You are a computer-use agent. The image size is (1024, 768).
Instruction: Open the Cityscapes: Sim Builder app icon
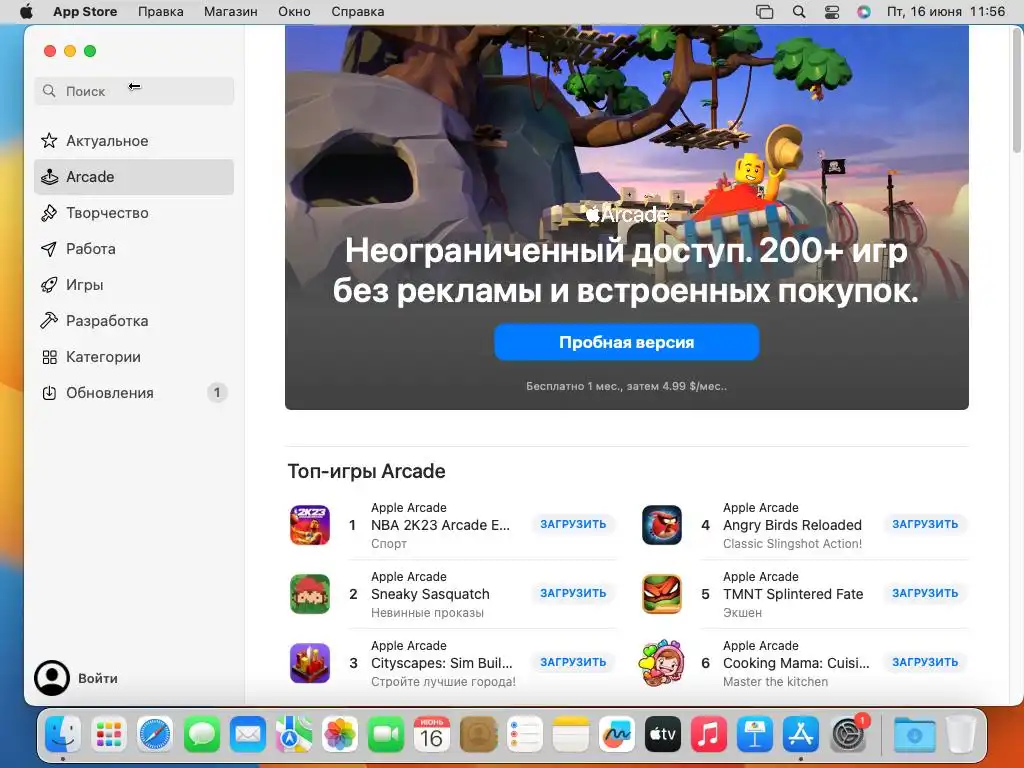(x=310, y=663)
